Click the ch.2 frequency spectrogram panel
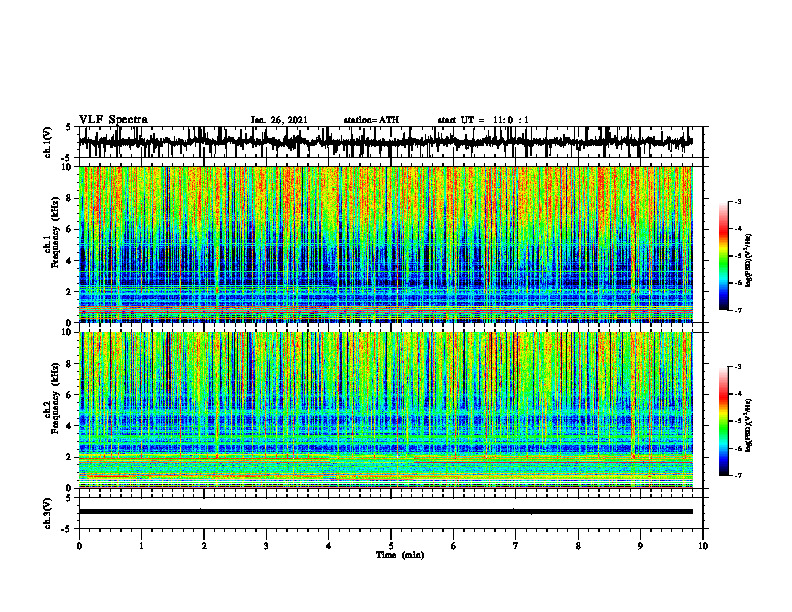 click(x=385, y=410)
